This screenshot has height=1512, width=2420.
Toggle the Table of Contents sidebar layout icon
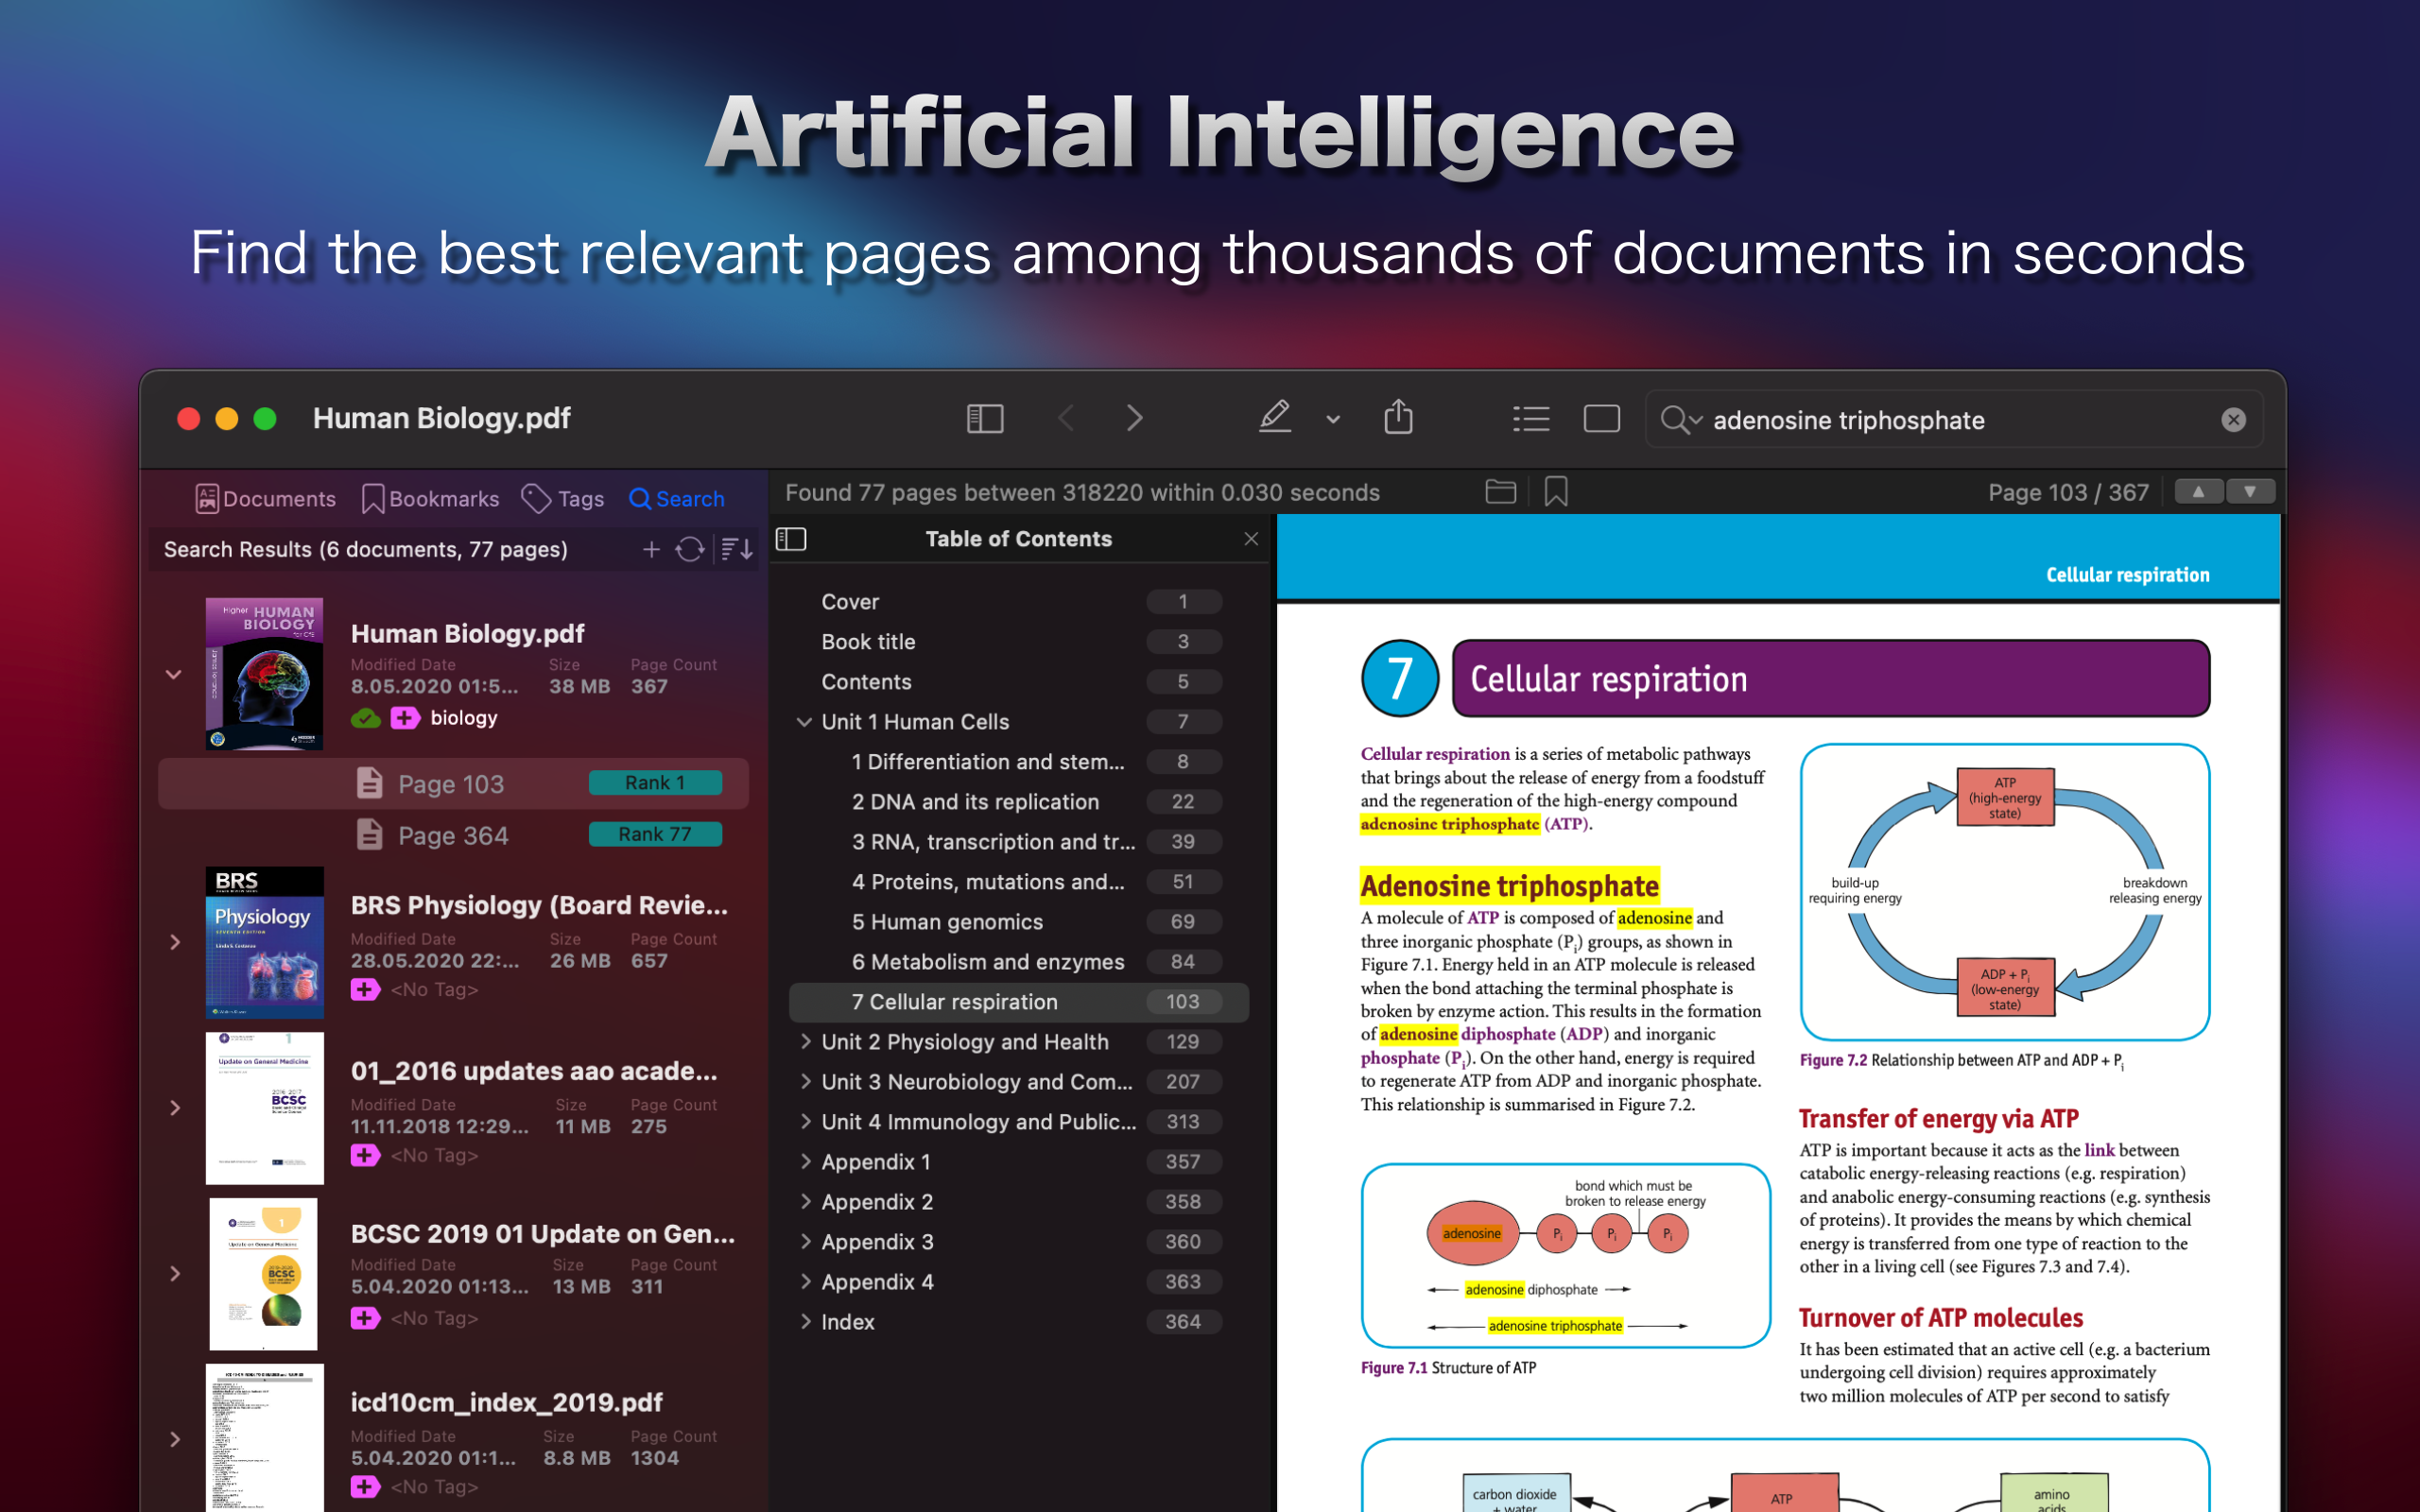tap(791, 539)
